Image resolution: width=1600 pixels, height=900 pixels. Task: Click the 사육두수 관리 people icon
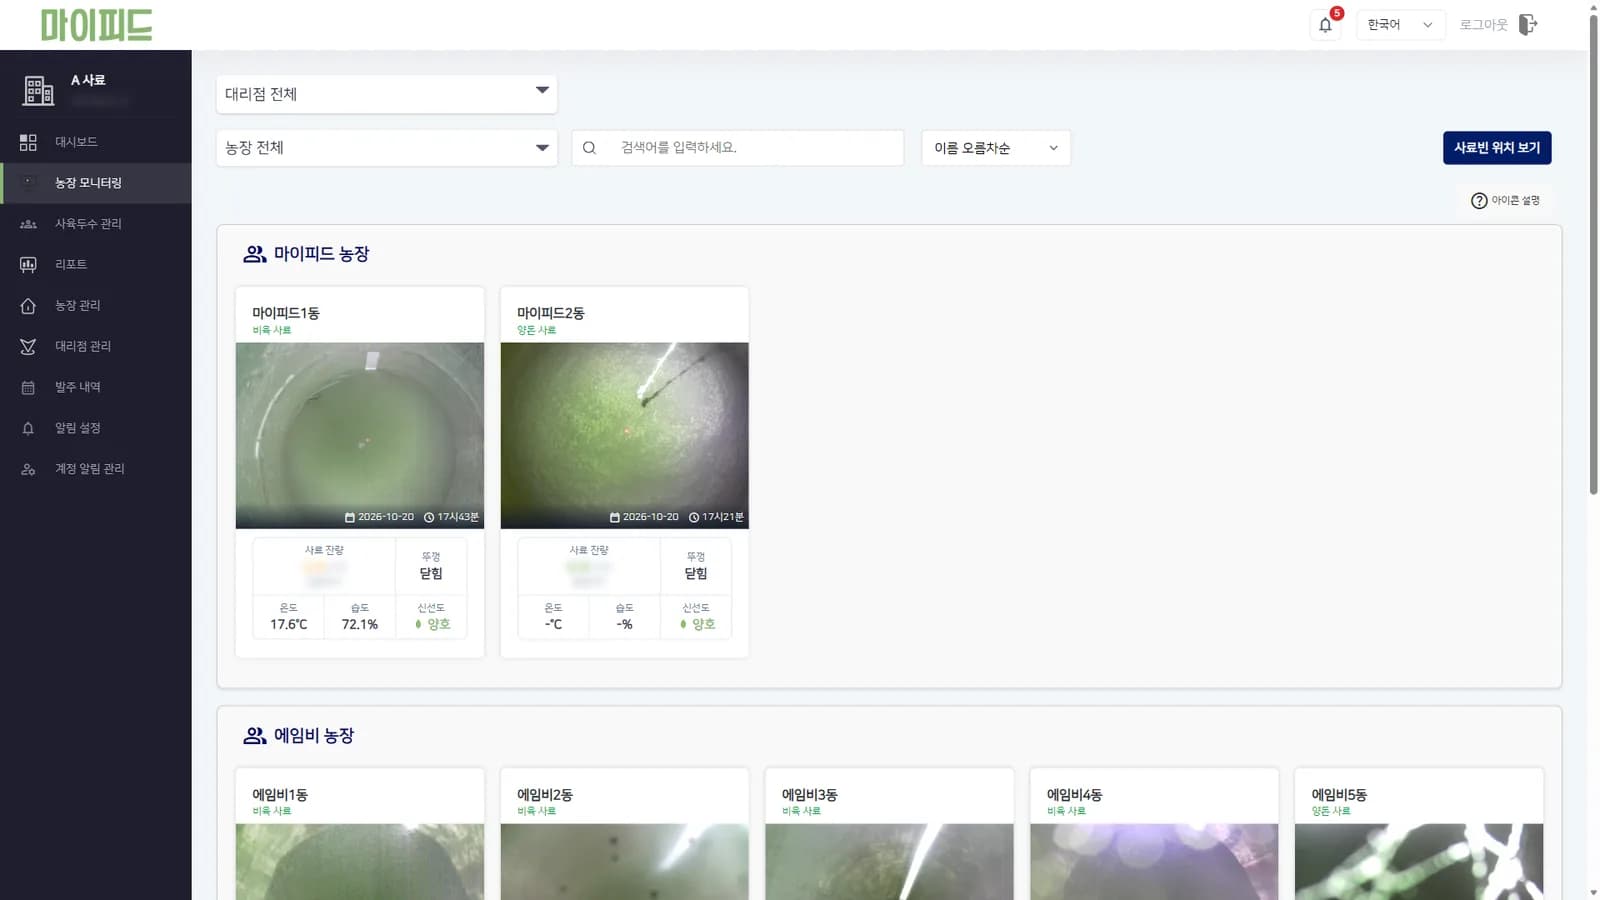(x=28, y=224)
